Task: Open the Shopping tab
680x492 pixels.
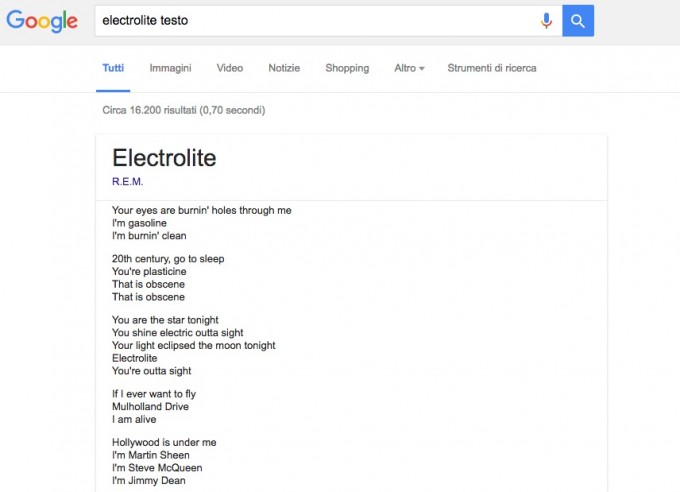Action: [x=347, y=68]
